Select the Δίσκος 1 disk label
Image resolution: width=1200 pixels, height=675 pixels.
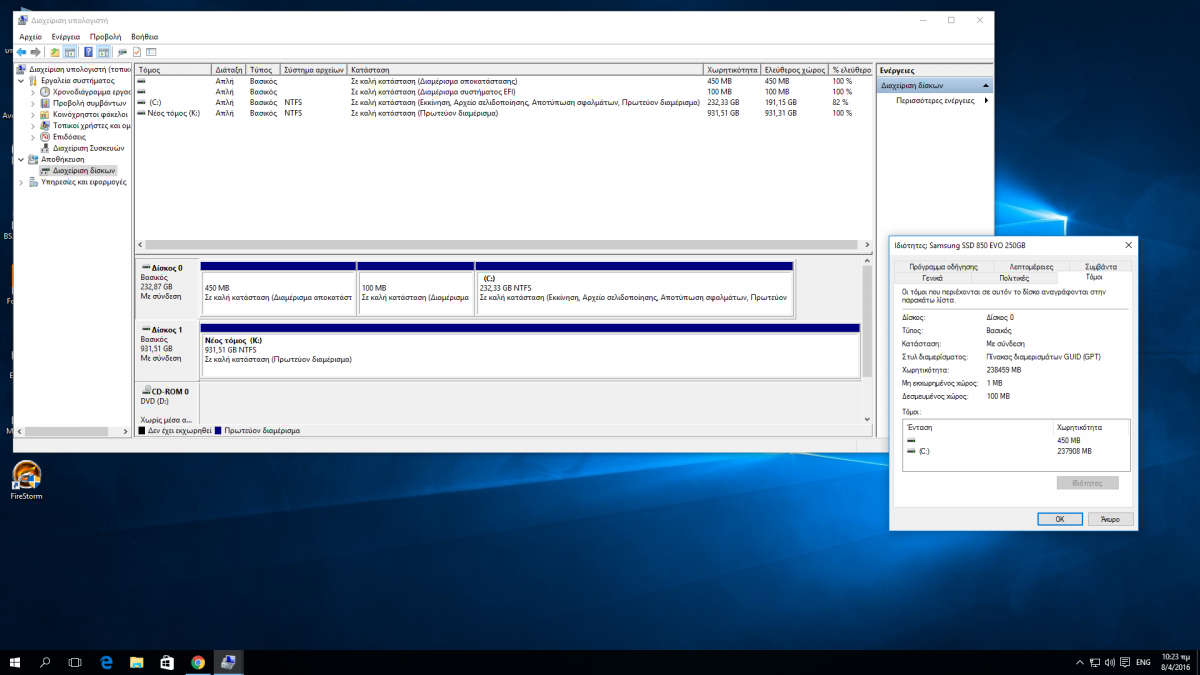167,349
